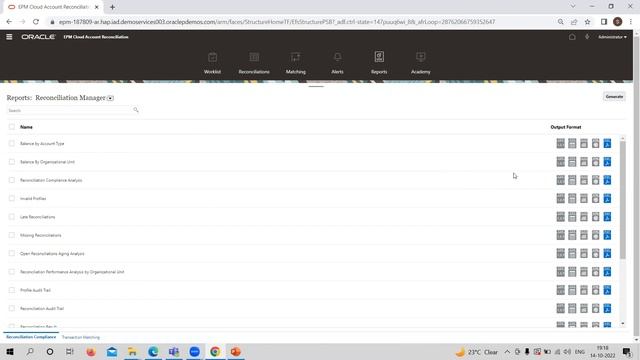Open the Chrome three-dot menu
This screenshot has height=360, width=640.
click(x=631, y=22)
